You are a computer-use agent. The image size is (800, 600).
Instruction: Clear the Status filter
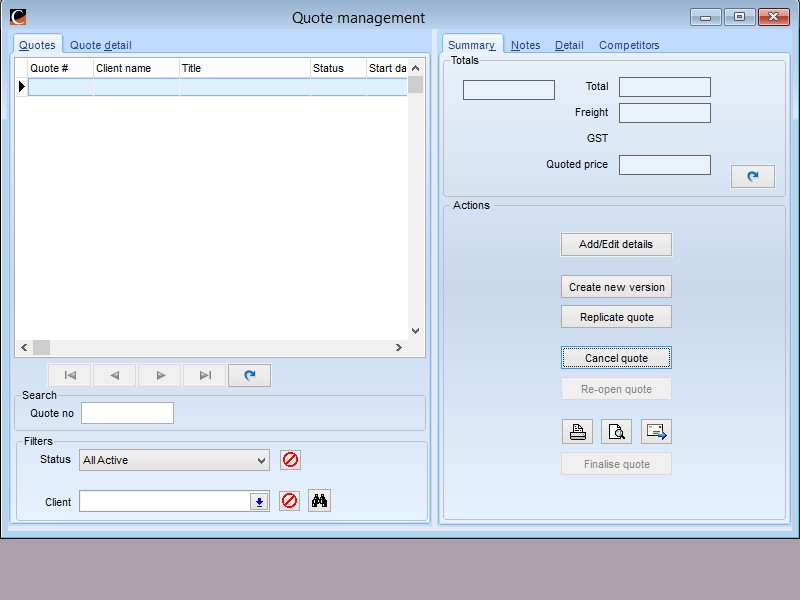[290, 460]
